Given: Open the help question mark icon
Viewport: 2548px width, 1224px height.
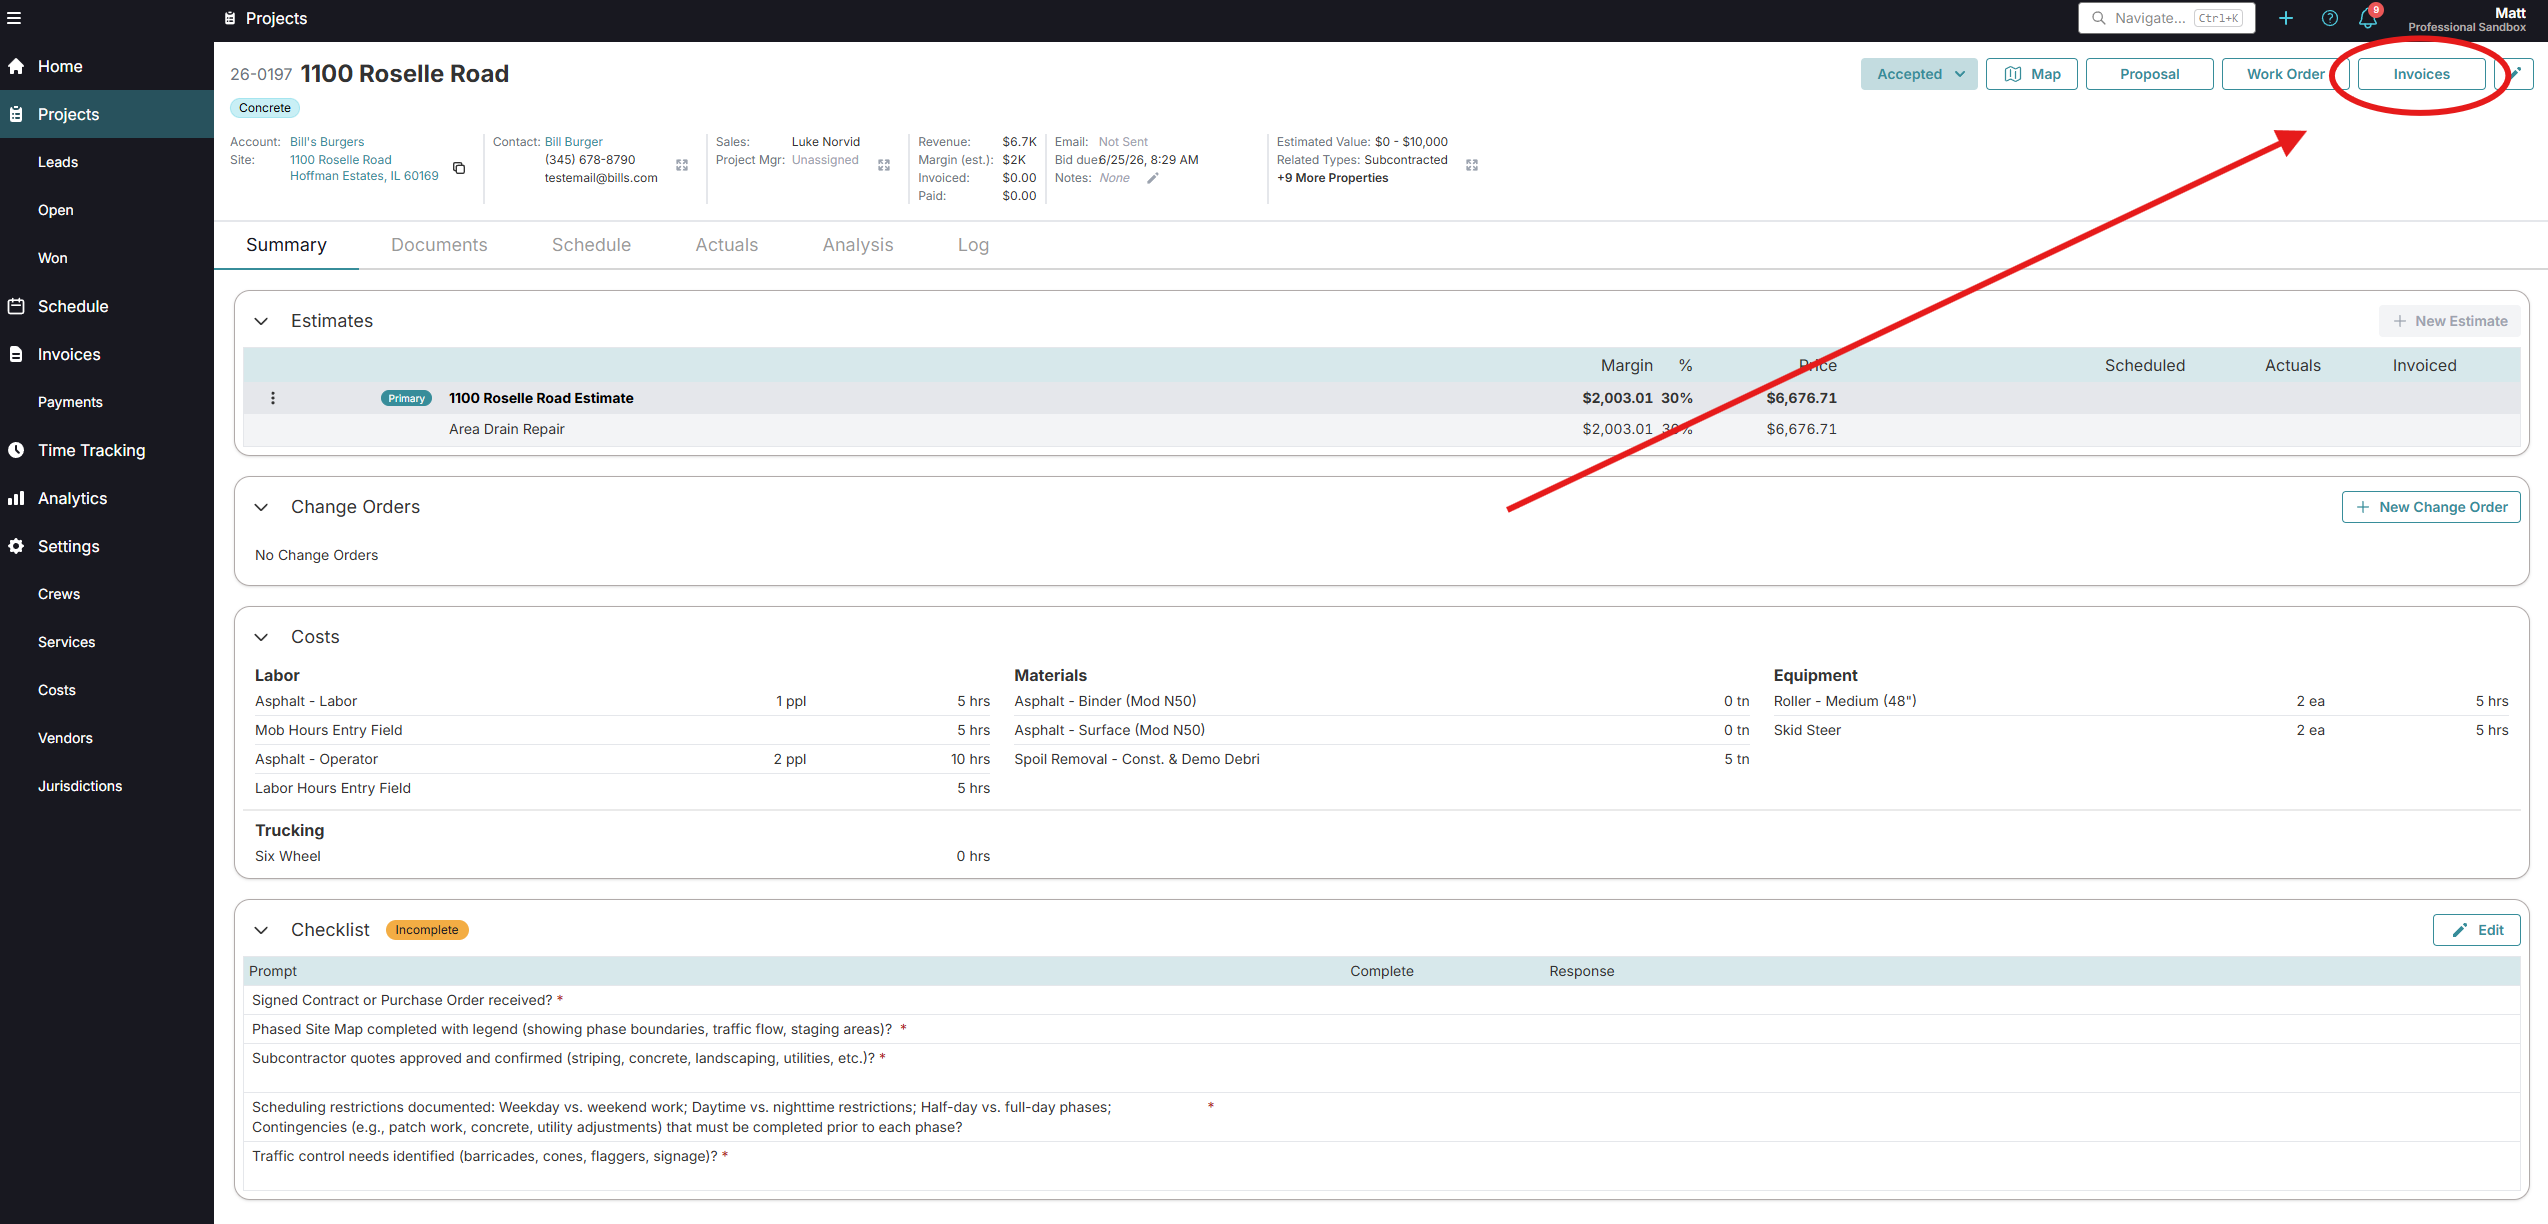Looking at the screenshot, I should pyautogui.click(x=2330, y=18).
